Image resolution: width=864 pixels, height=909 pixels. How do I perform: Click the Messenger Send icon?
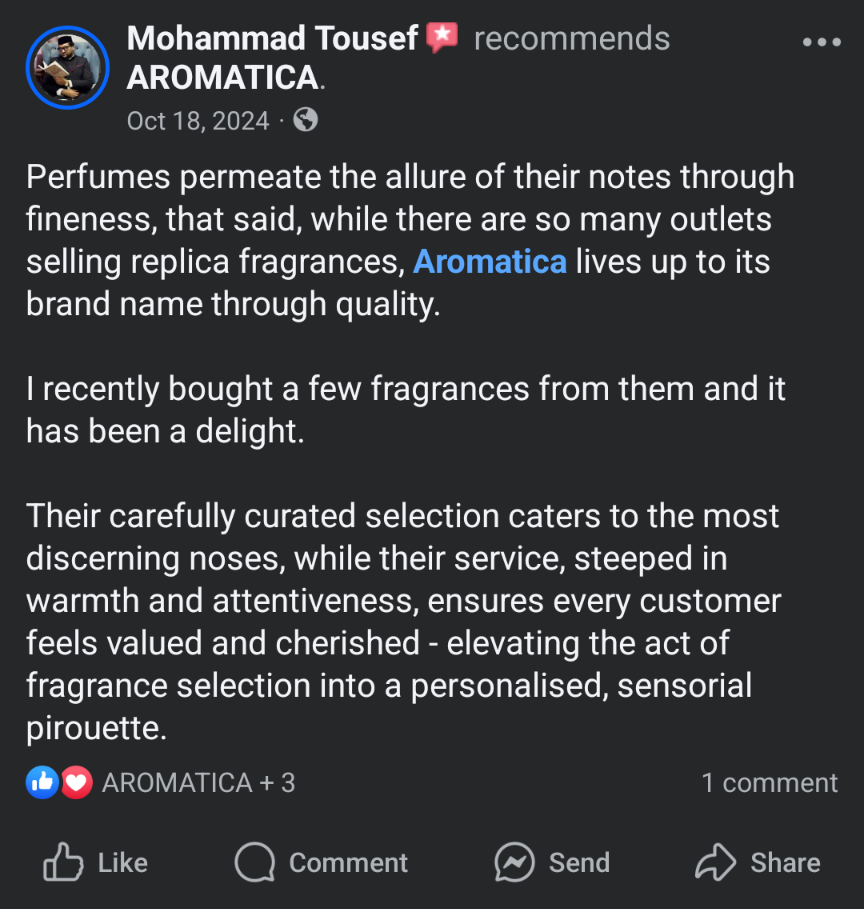pos(514,862)
